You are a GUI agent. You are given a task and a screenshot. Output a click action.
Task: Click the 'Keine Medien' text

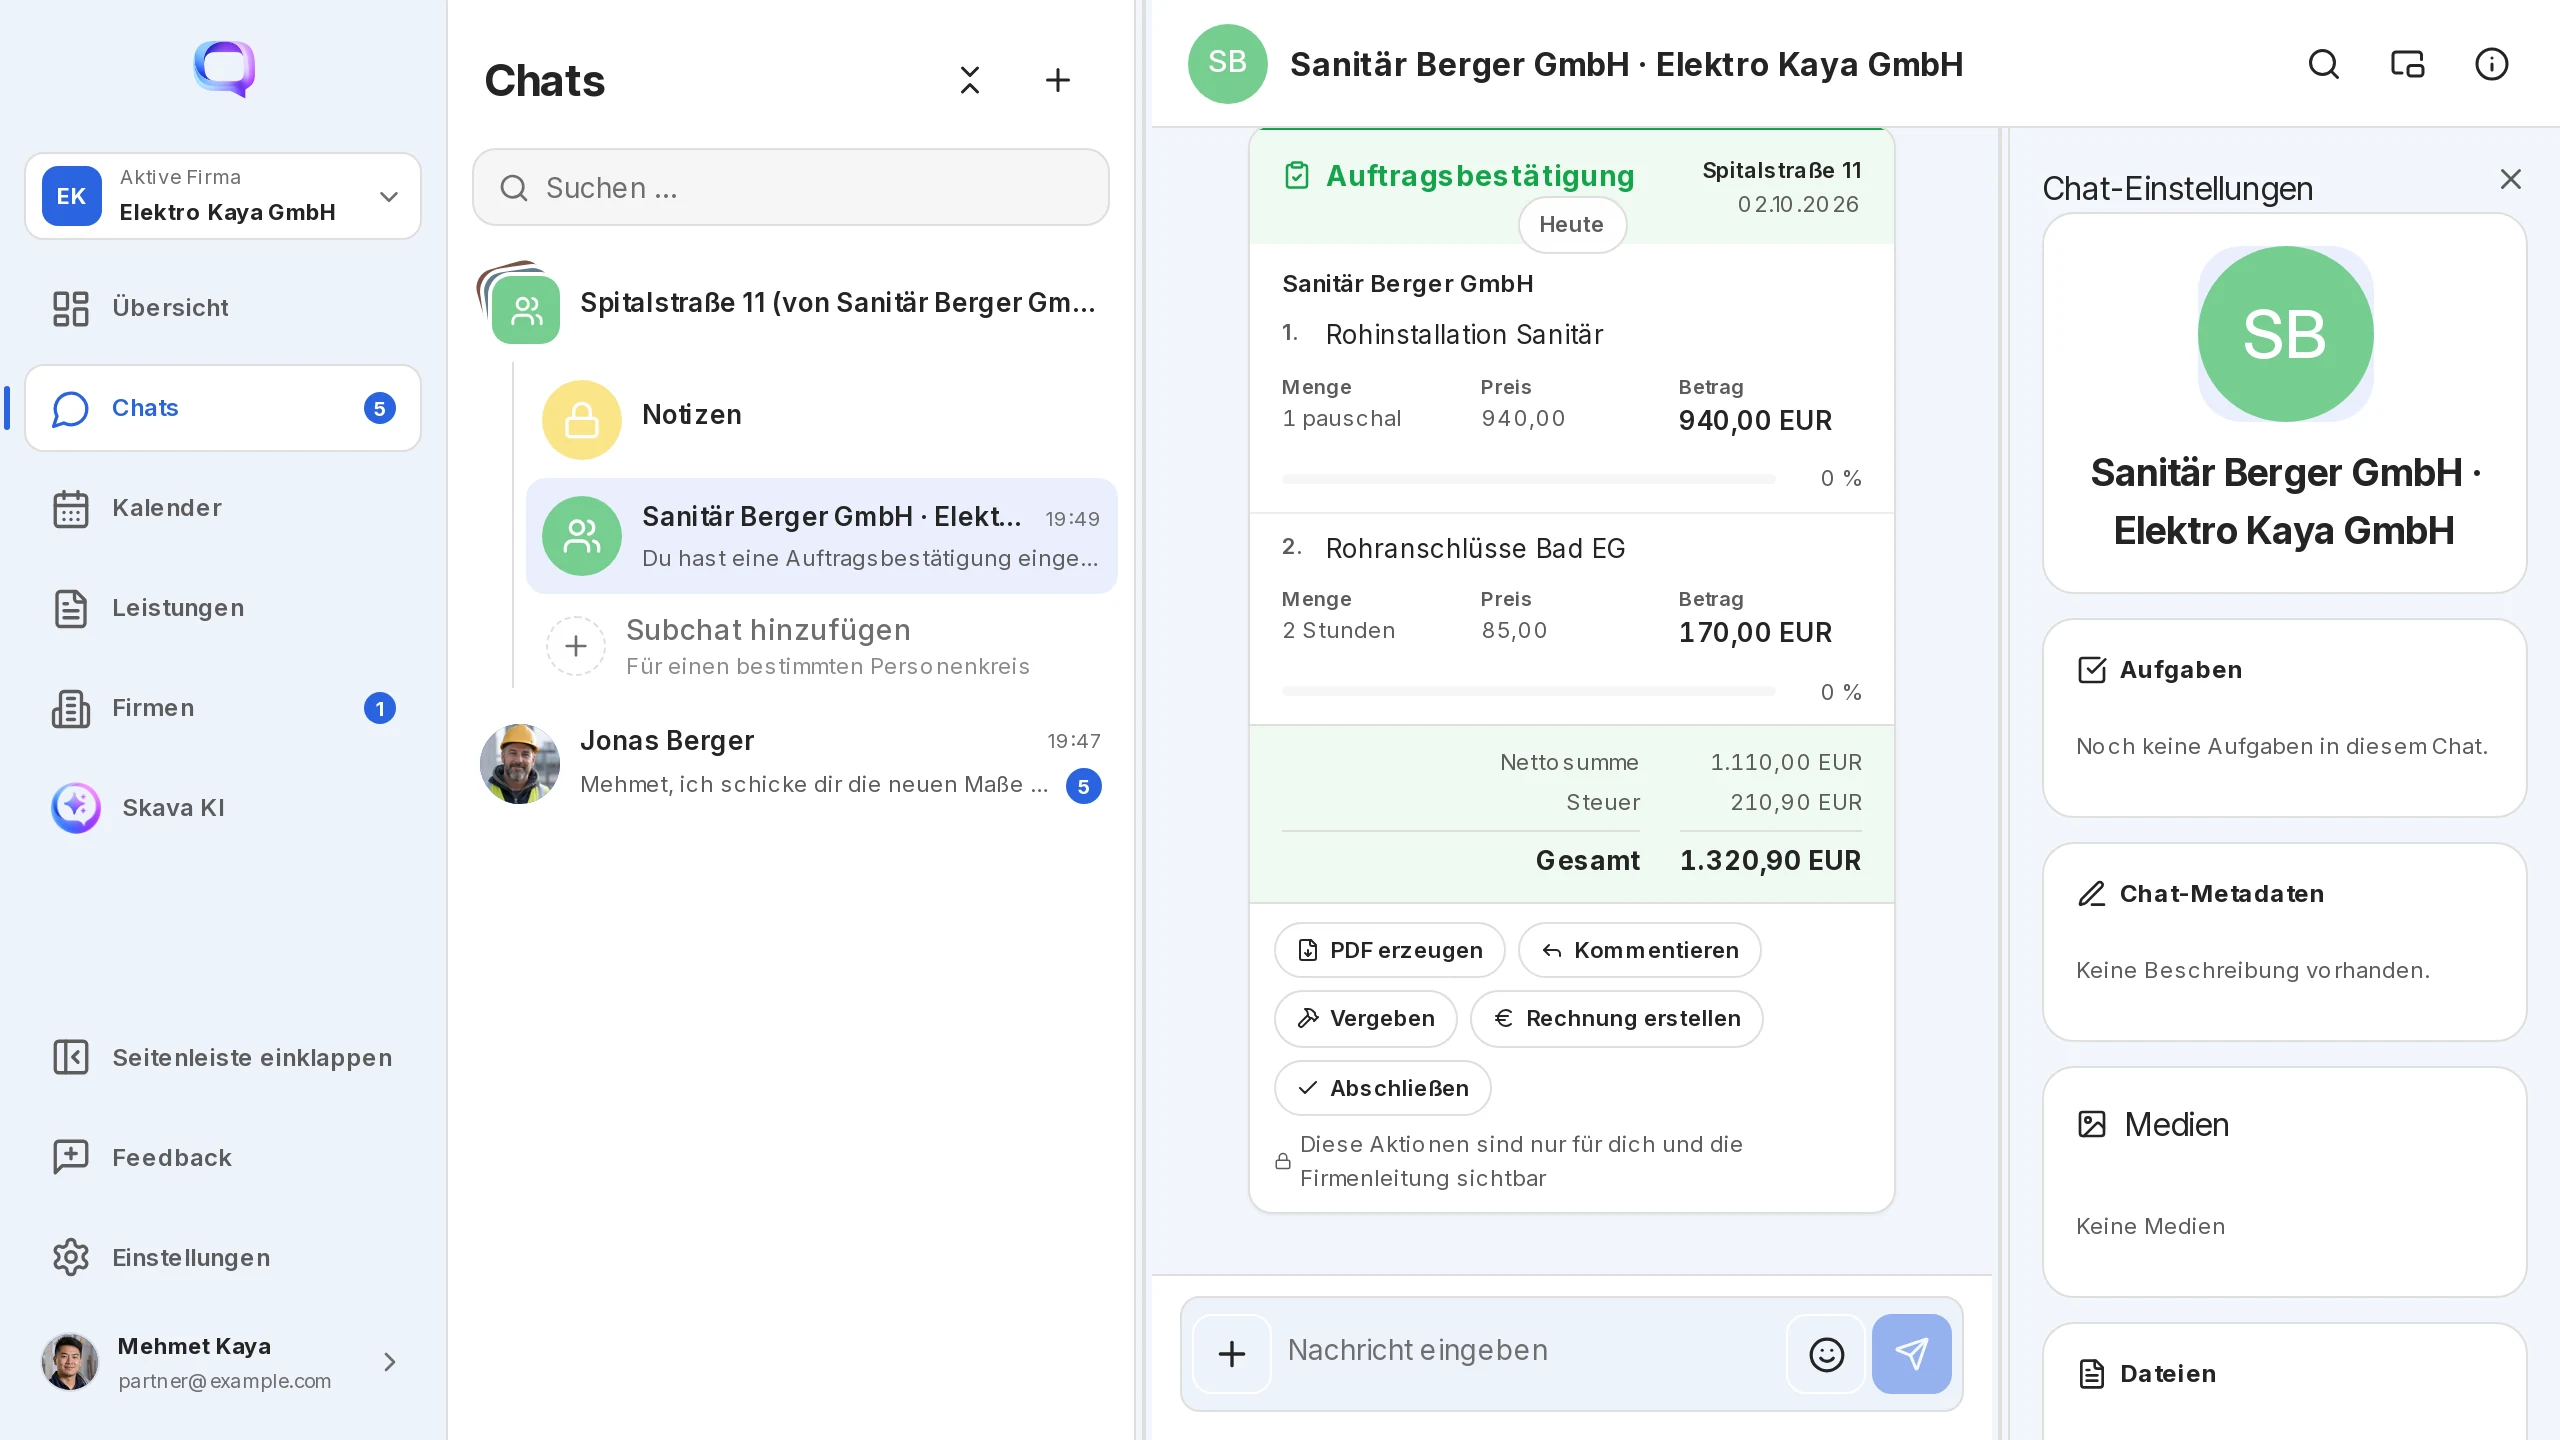(2151, 1227)
